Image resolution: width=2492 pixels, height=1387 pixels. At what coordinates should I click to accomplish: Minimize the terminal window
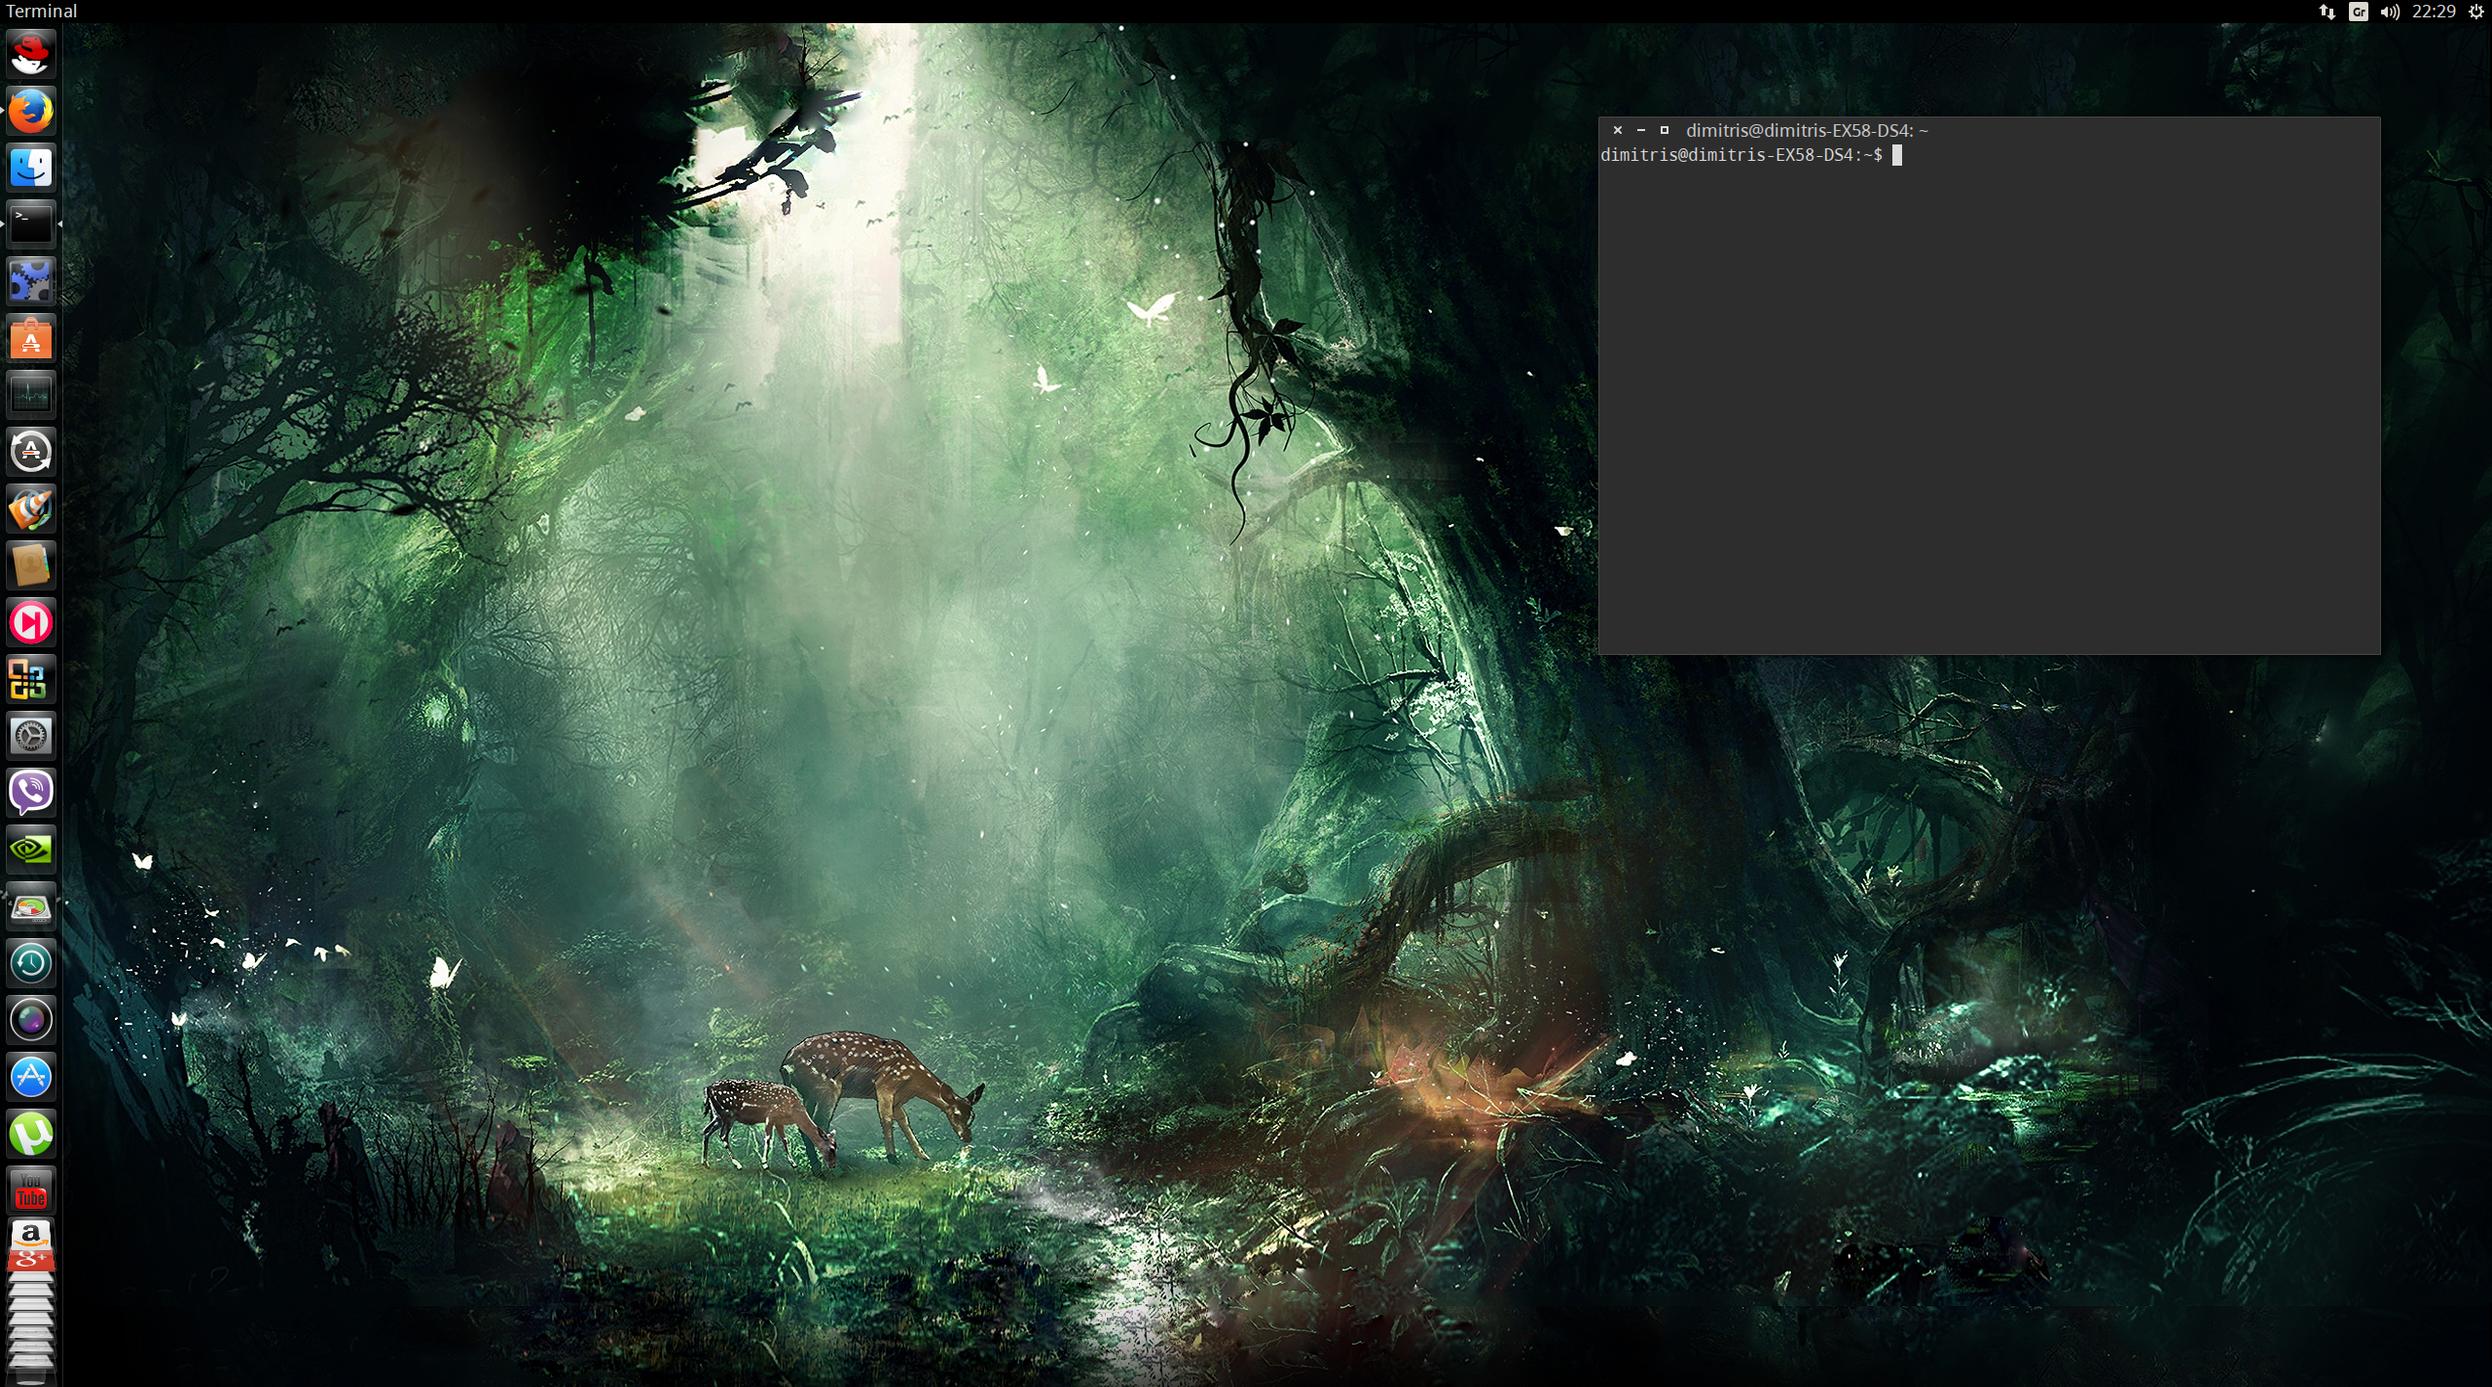coord(1640,131)
